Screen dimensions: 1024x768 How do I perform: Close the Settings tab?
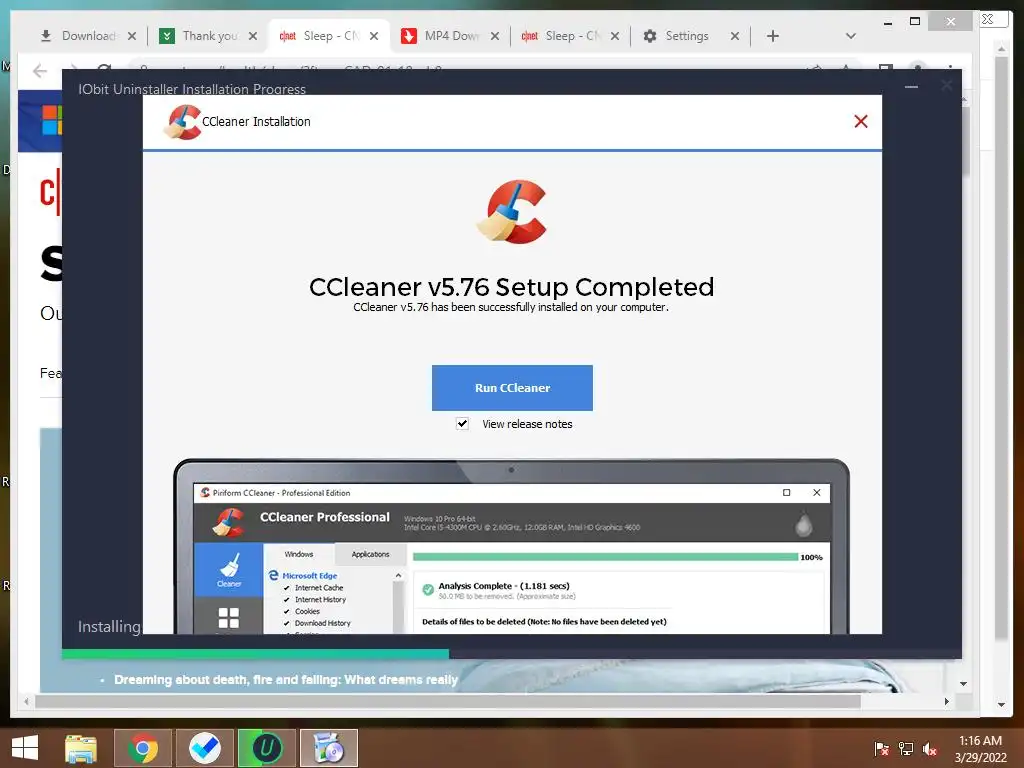735,36
